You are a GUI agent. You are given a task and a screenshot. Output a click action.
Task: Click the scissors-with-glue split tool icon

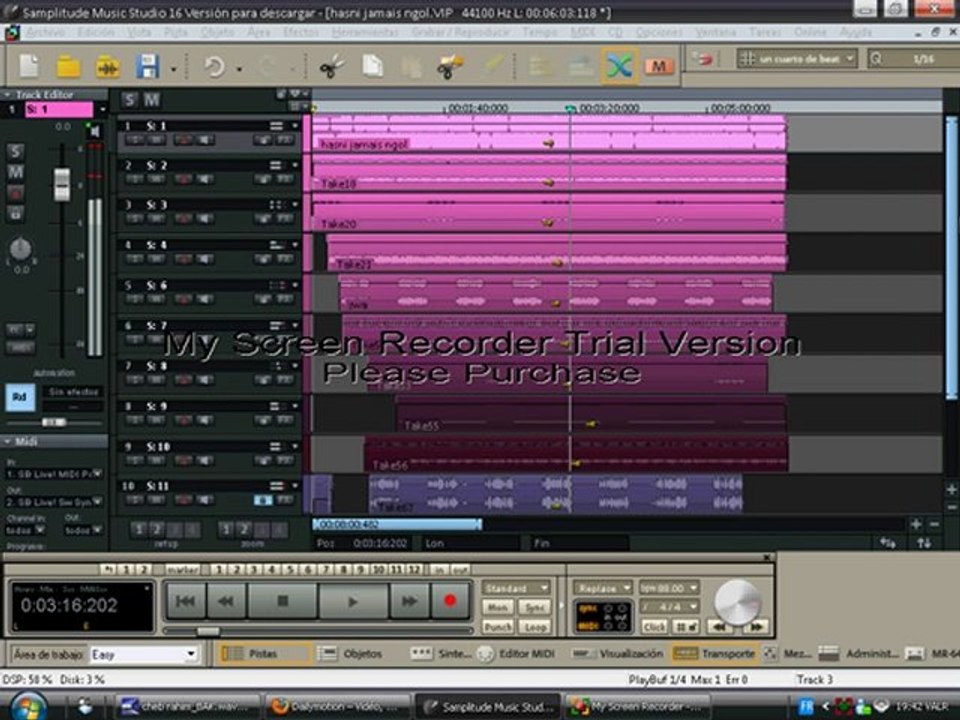click(x=450, y=66)
